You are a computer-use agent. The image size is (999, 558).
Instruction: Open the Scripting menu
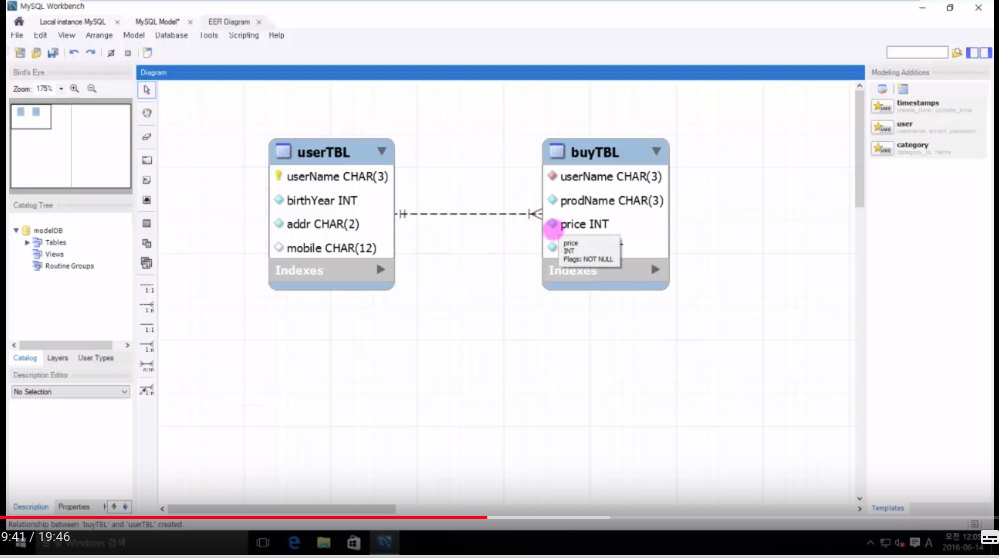pyautogui.click(x=243, y=35)
